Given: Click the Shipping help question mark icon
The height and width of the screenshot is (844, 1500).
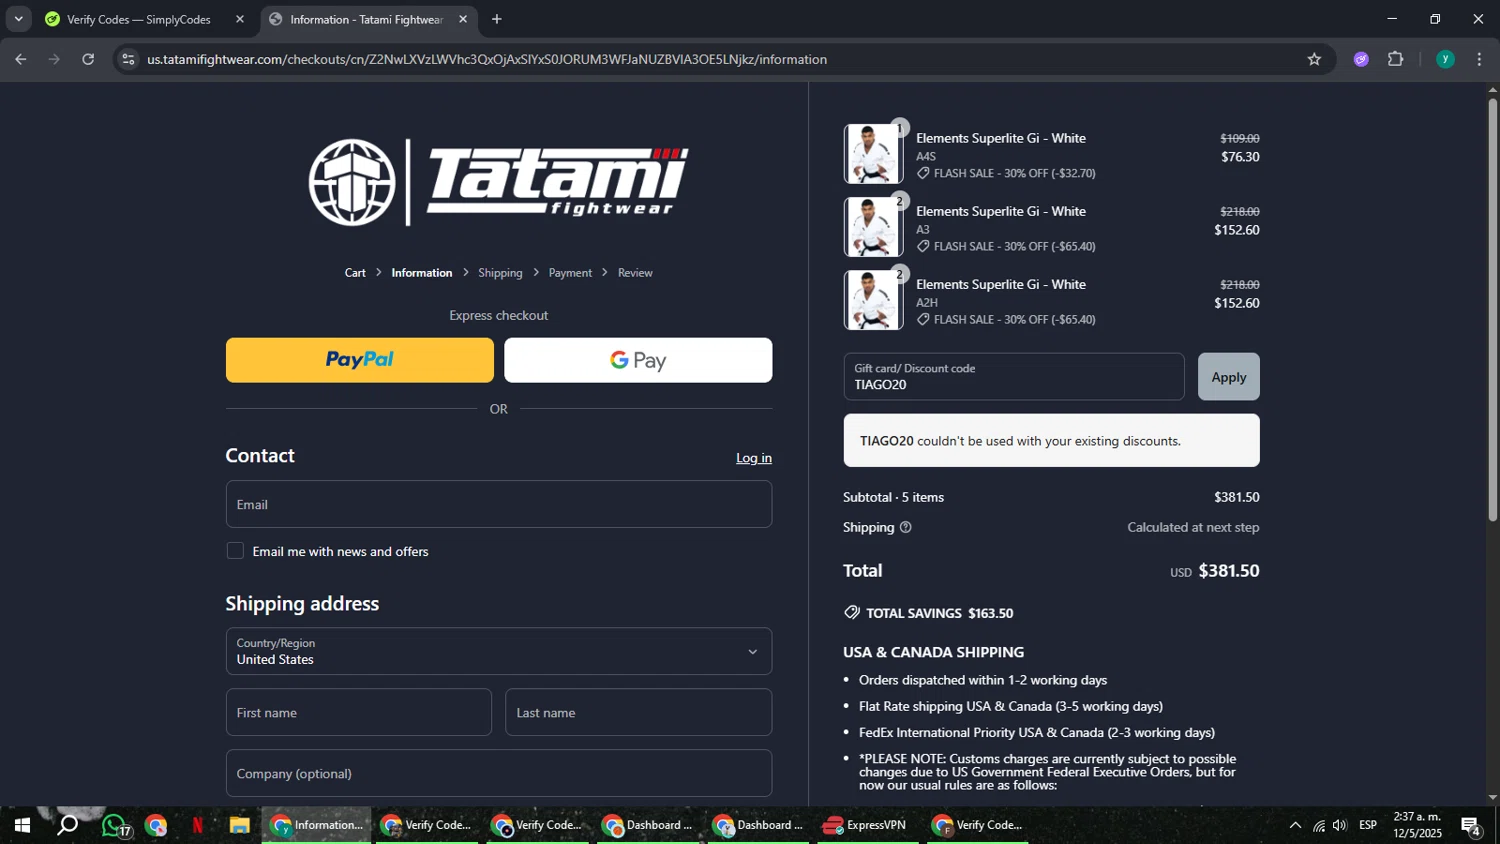Looking at the screenshot, I should coord(906,527).
